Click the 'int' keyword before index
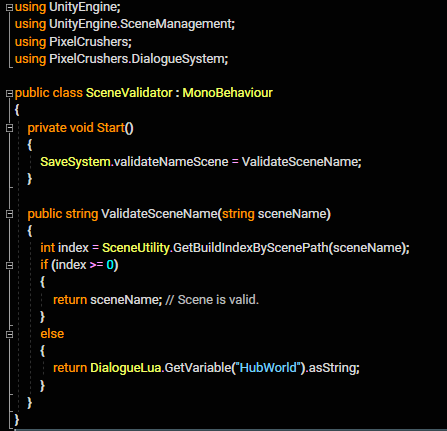 (x=47, y=248)
